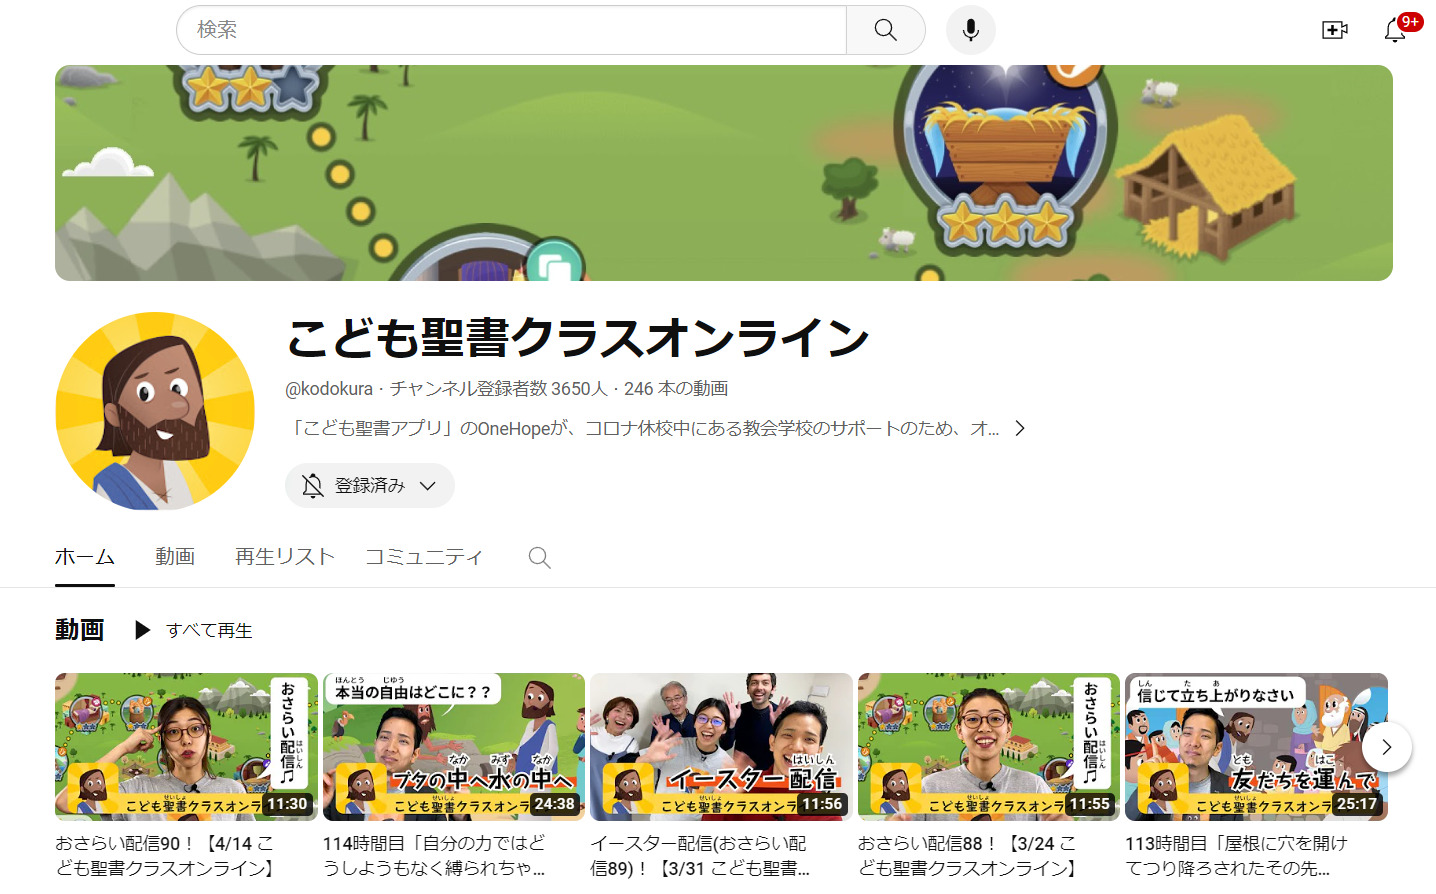Start voice search with microphone icon

pyautogui.click(x=970, y=30)
